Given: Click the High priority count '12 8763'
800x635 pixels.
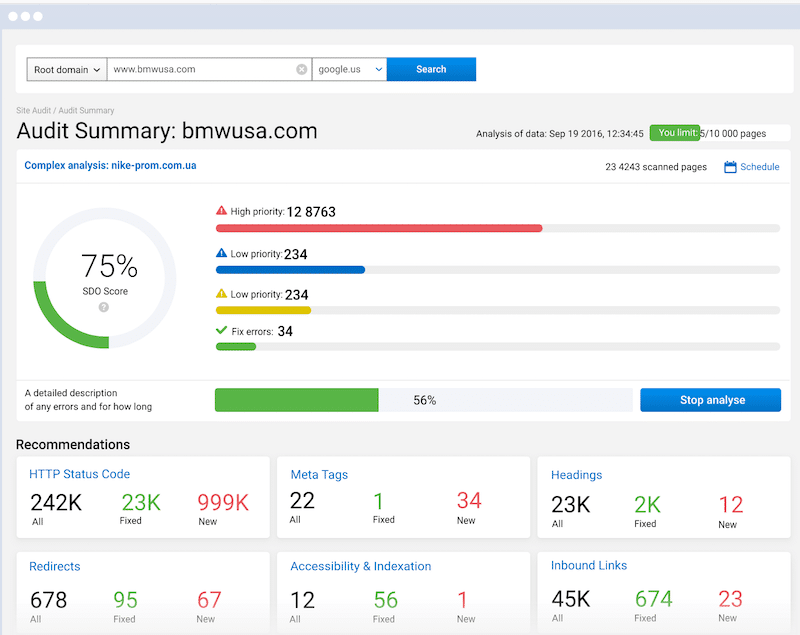Looking at the screenshot, I should coord(311,212).
